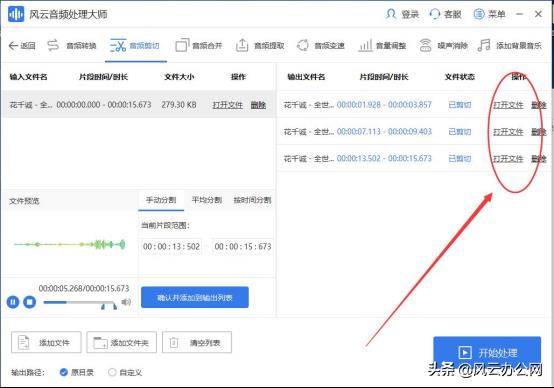The height and width of the screenshot is (388, 554).
Task: Click 已剪切 status of segment 00:00:07.113
Action: pos(460,132)
